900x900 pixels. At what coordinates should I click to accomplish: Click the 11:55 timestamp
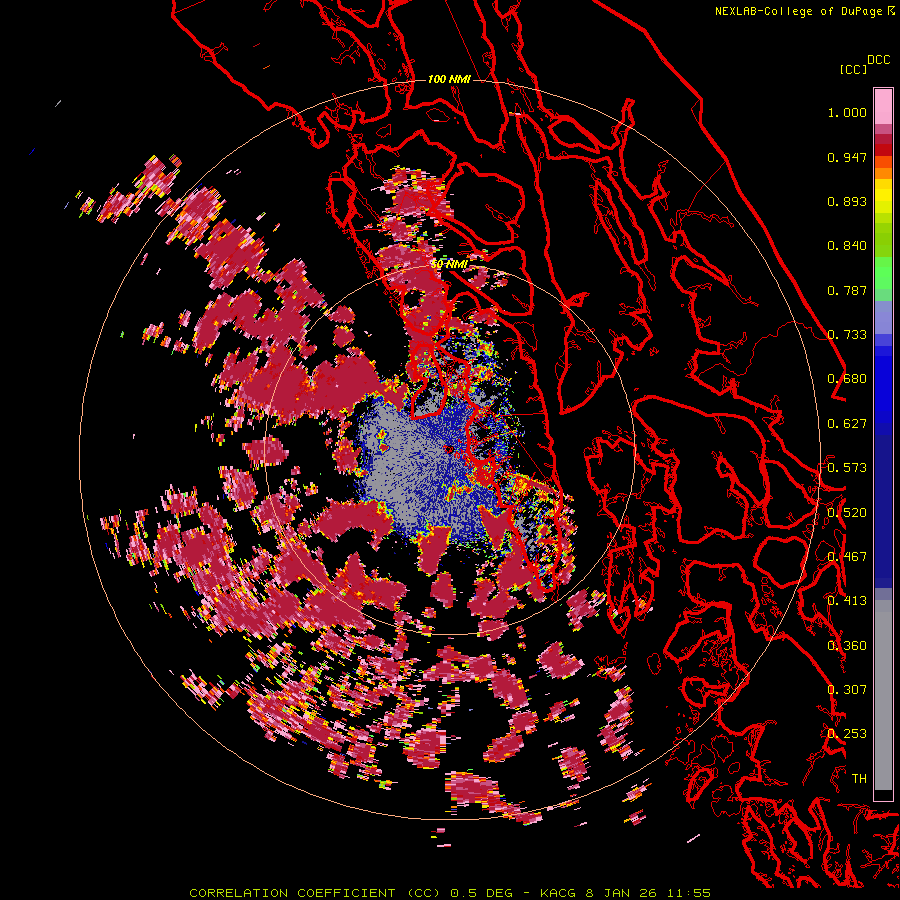click(x=689, y=893)
